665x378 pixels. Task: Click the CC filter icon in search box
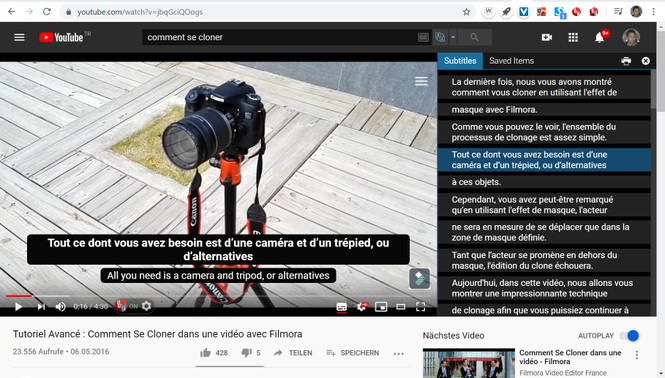click(423, 37)
